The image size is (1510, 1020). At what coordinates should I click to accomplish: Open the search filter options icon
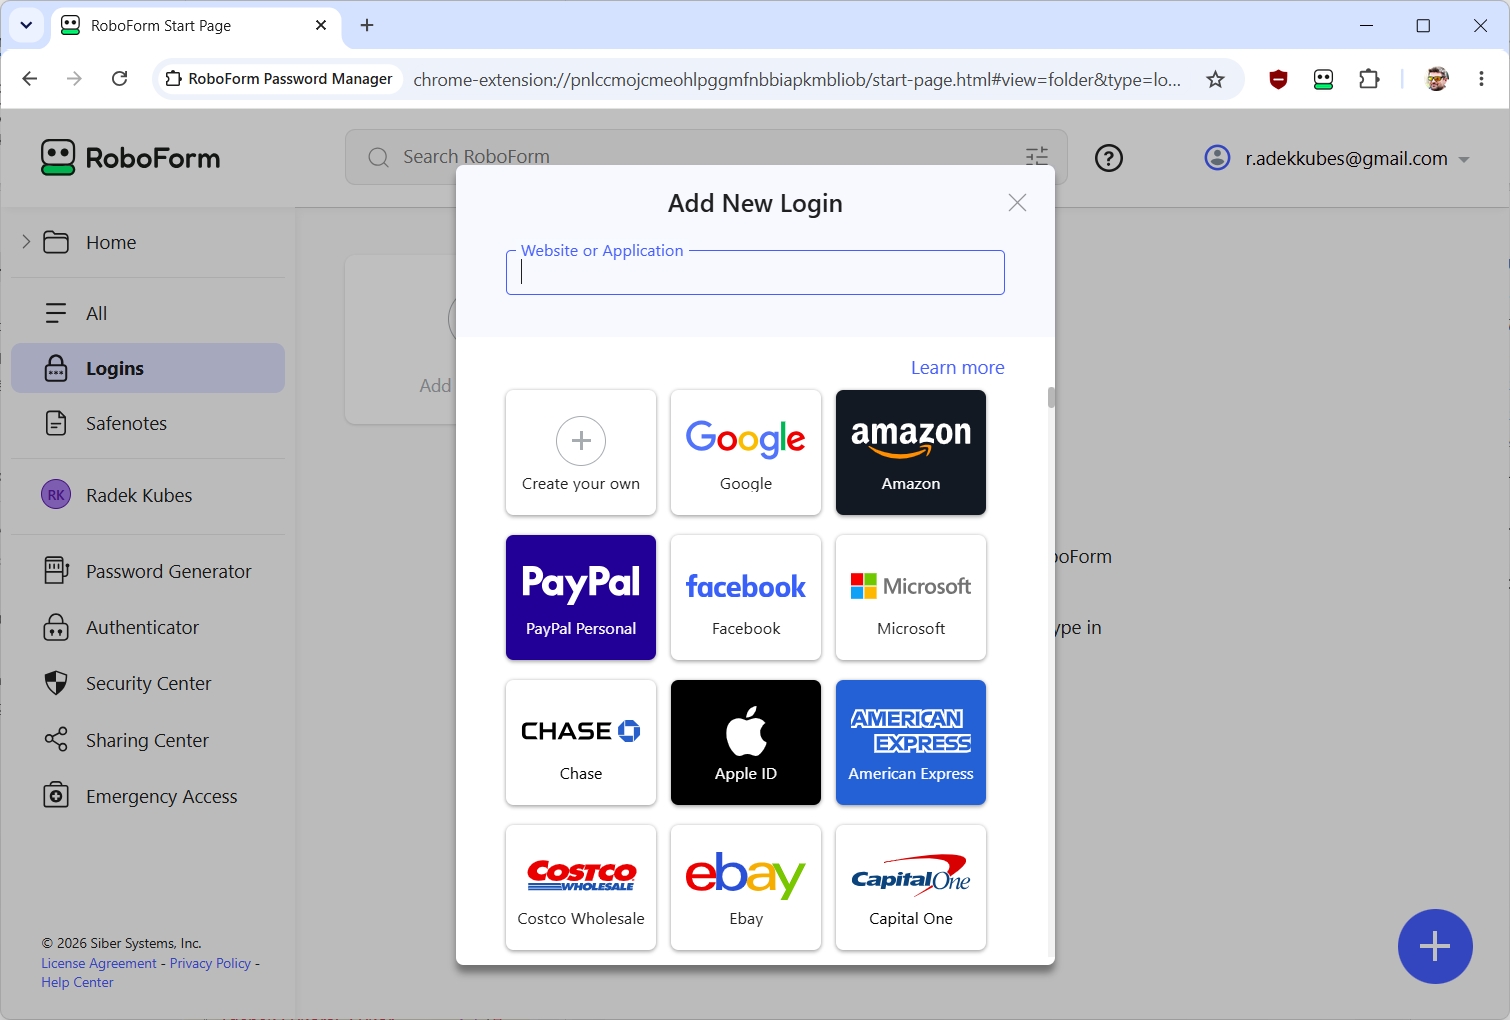pos(1037,156)
